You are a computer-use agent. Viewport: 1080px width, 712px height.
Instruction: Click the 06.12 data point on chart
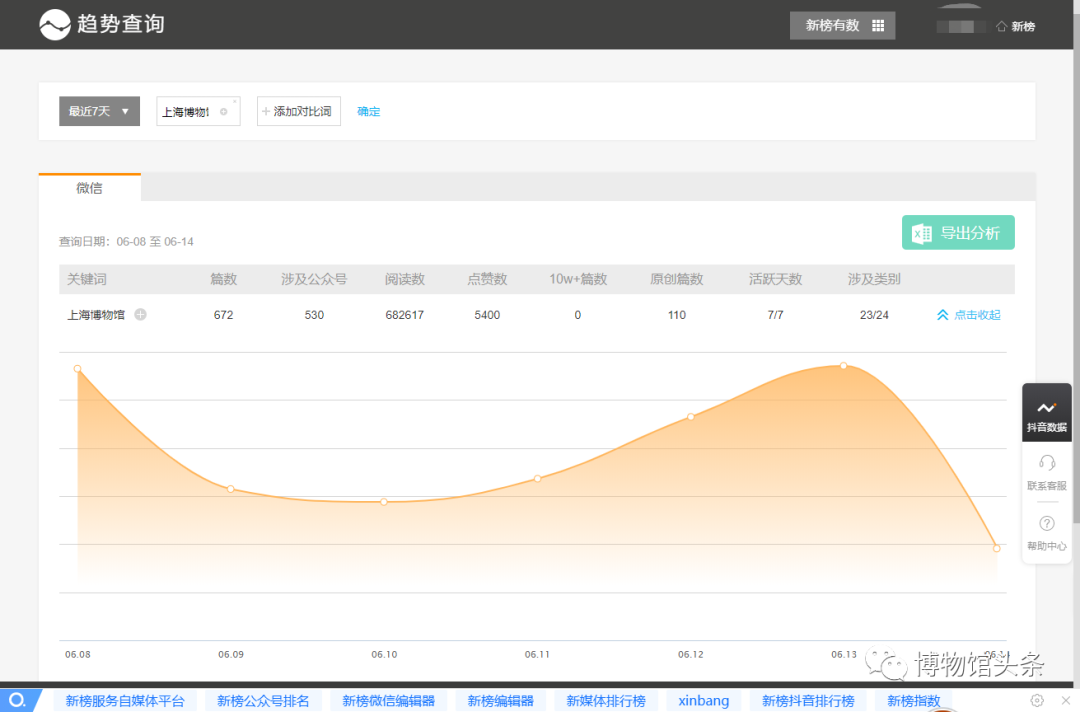(x=691, y=417)
